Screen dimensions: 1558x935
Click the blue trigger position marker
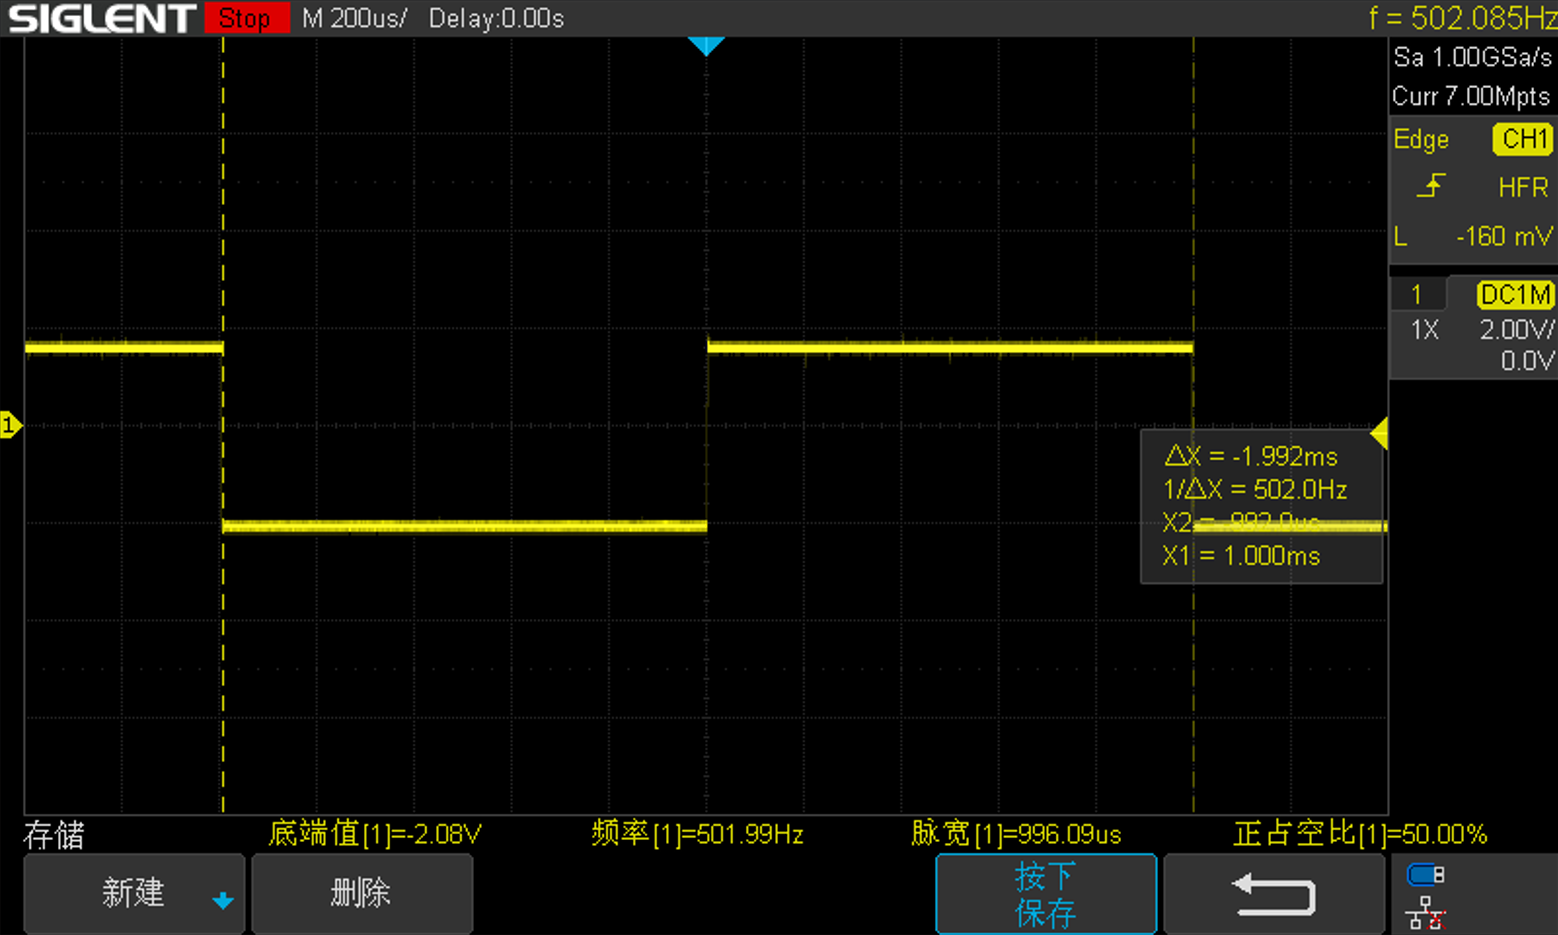706,46
